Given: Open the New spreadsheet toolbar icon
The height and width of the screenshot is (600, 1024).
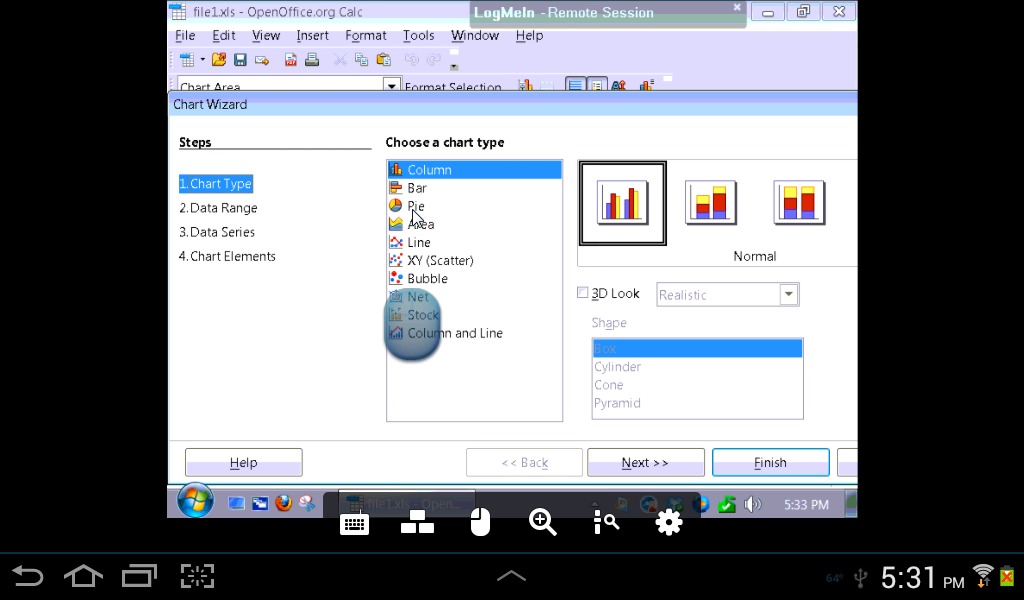Looking at the screenshot, I should tap(187, 60).
